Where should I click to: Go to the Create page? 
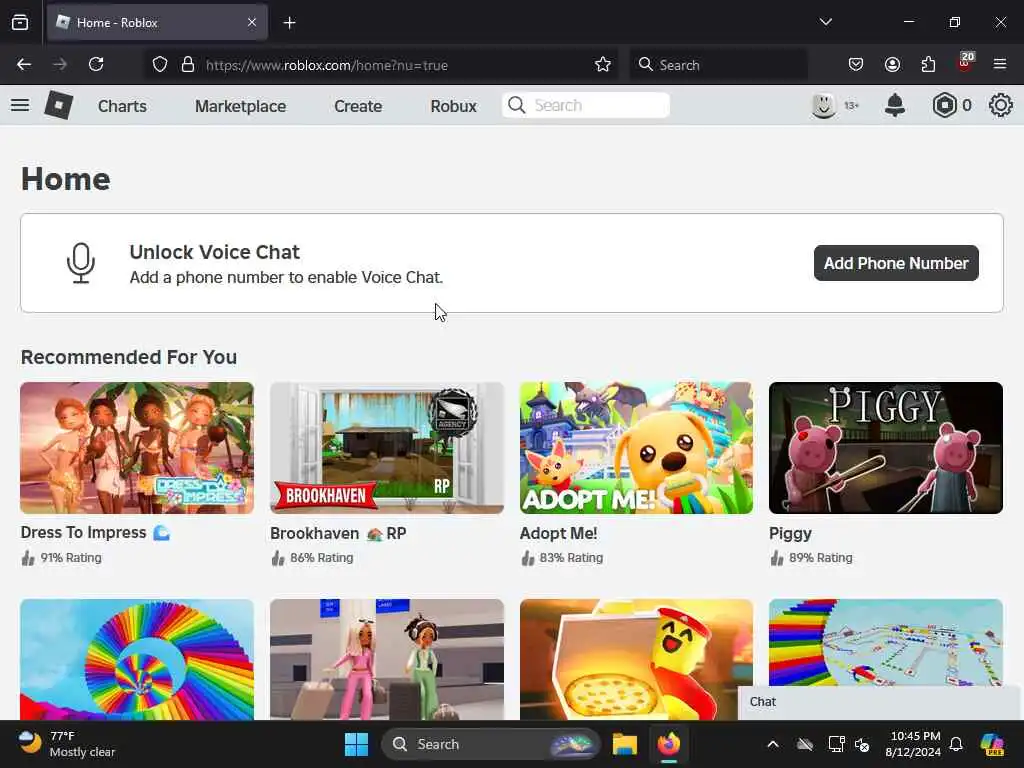[358, 106]
